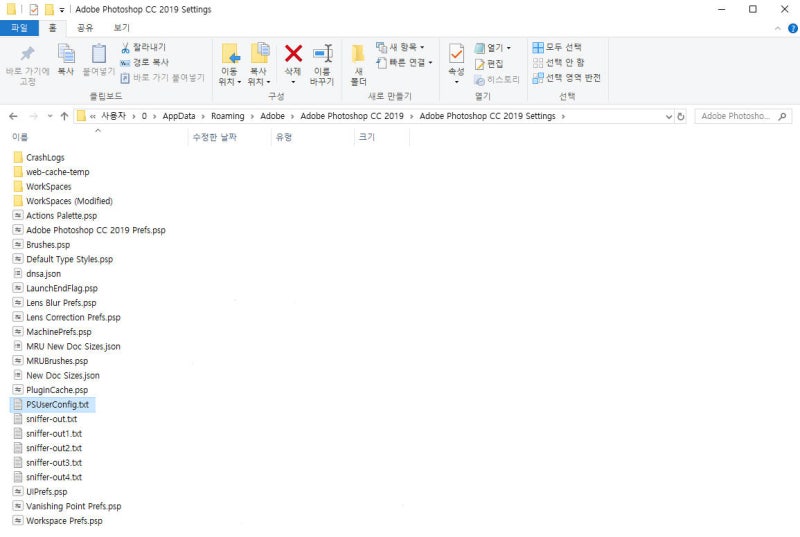Screen dimensions: 800x537
Task: Click Rename (이름 바꾸기) icon
Action: tap(322, 54)
